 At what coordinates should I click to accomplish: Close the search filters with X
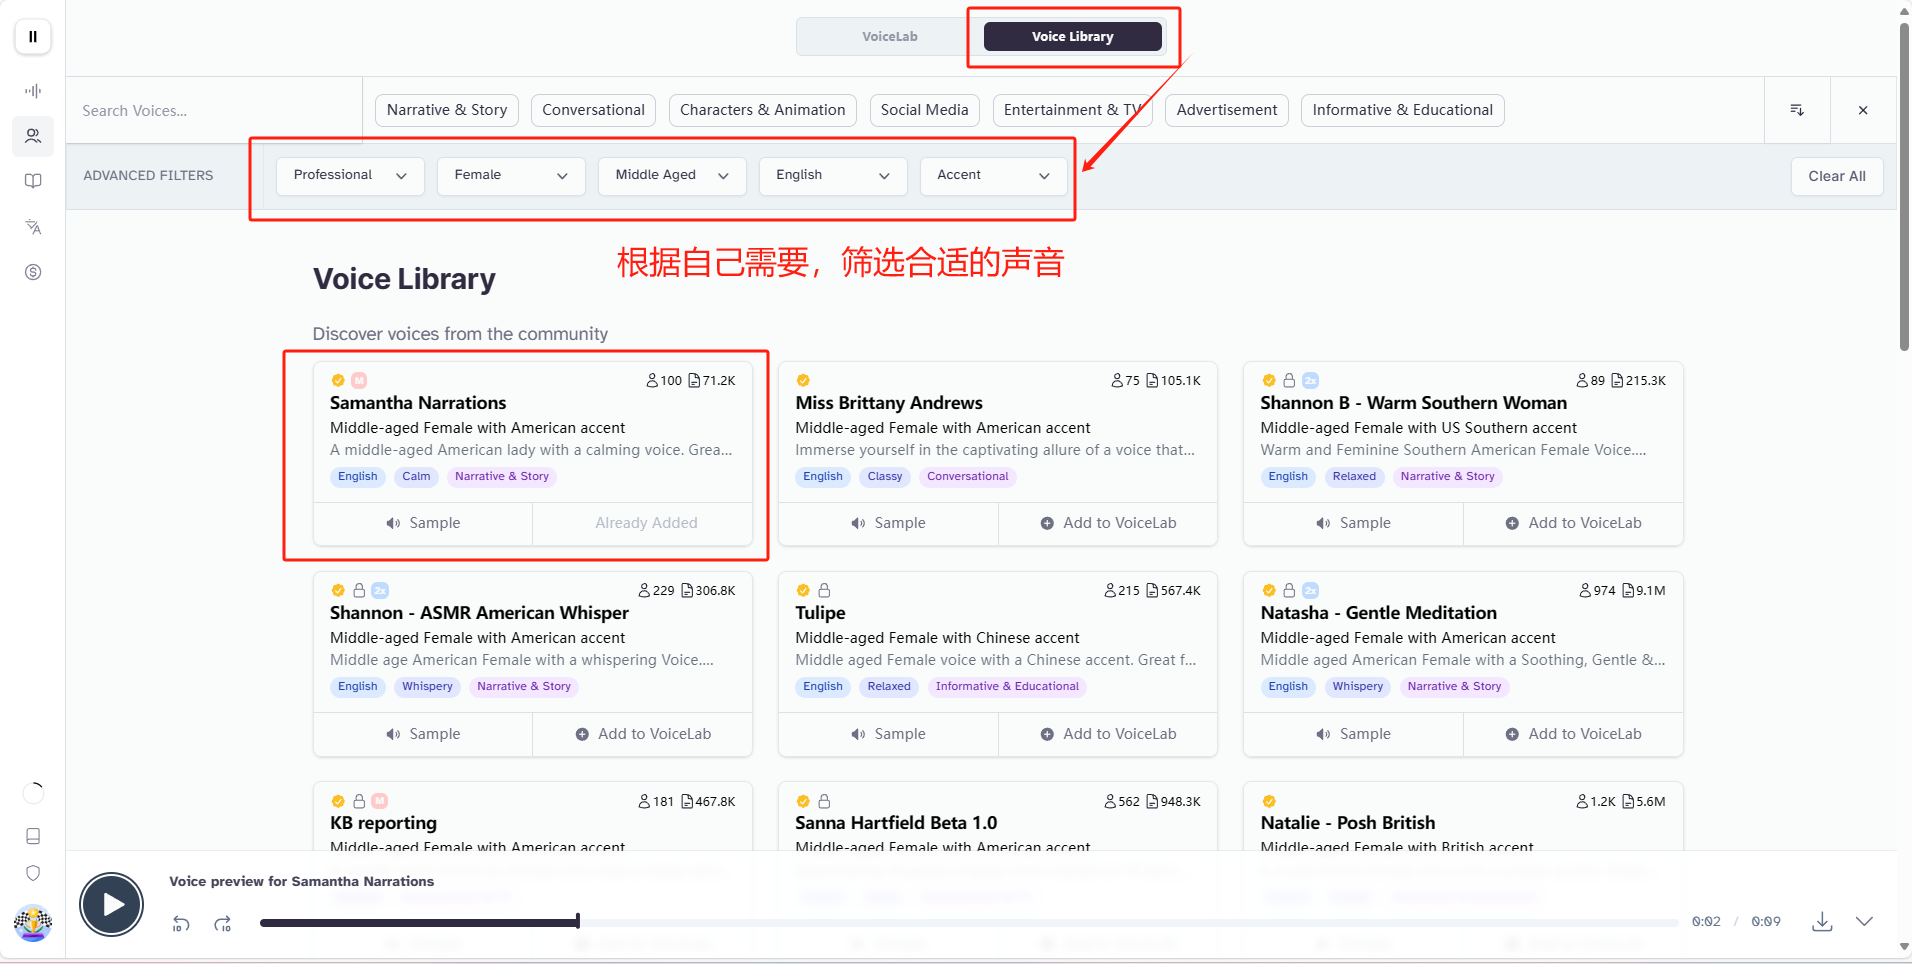point(1863,110)
